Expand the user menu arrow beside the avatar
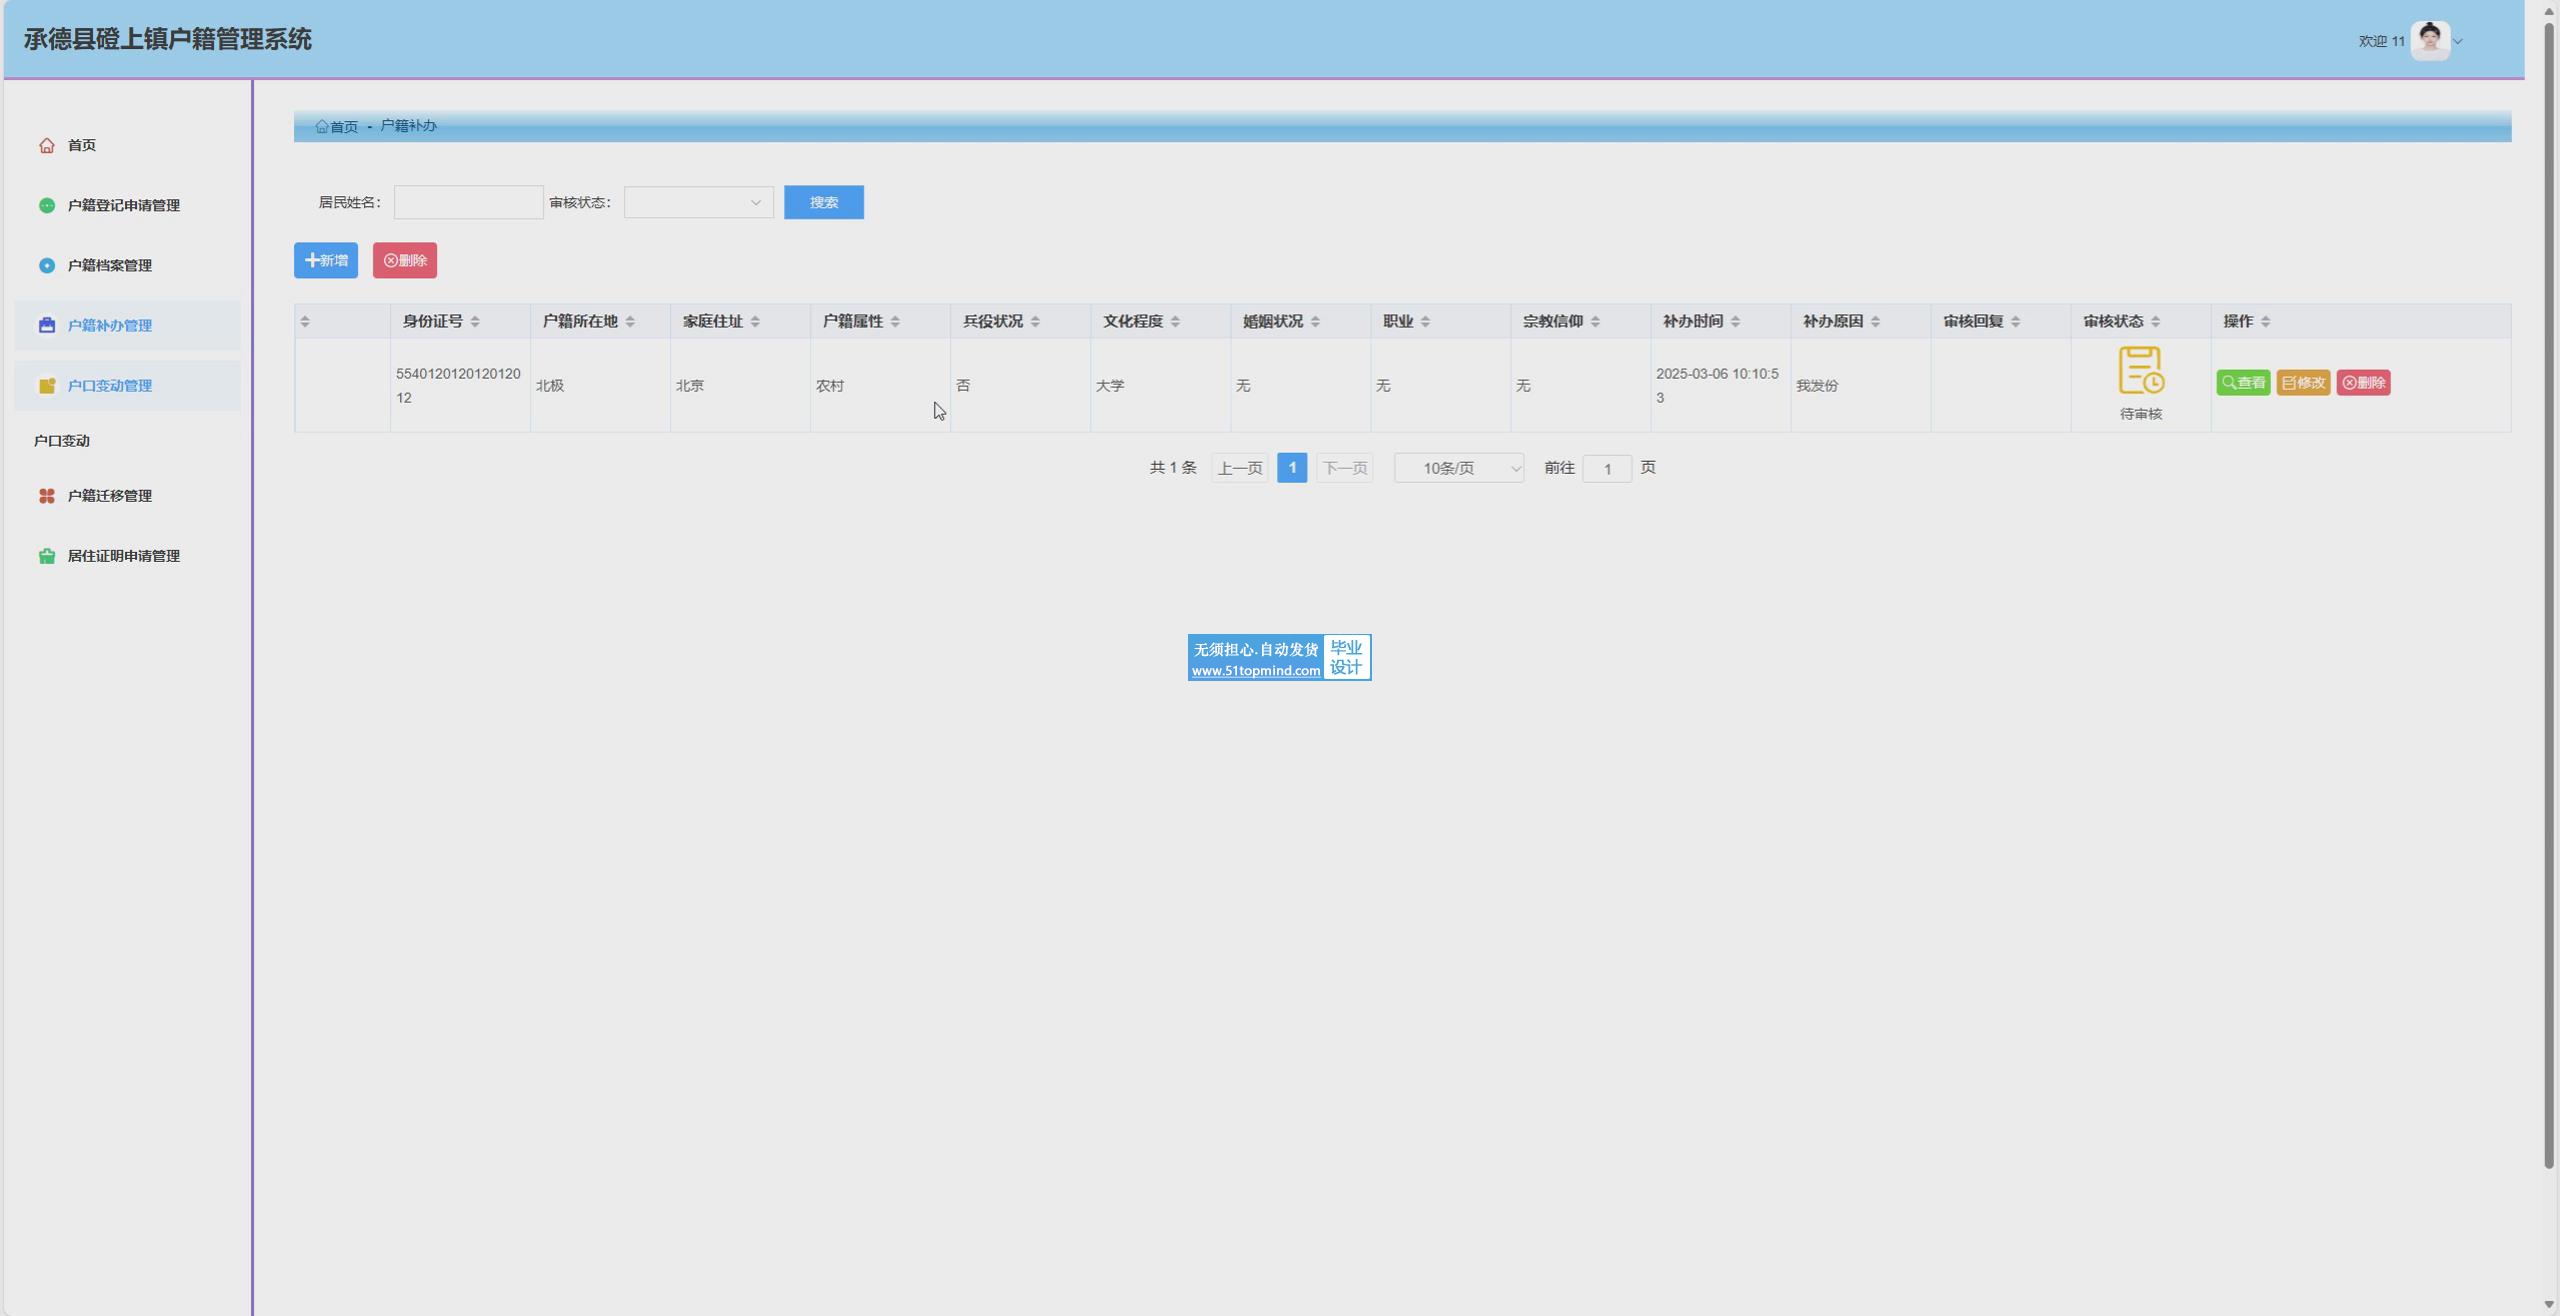The height and width of the screenshot is (1316, 2560). 2458,42
